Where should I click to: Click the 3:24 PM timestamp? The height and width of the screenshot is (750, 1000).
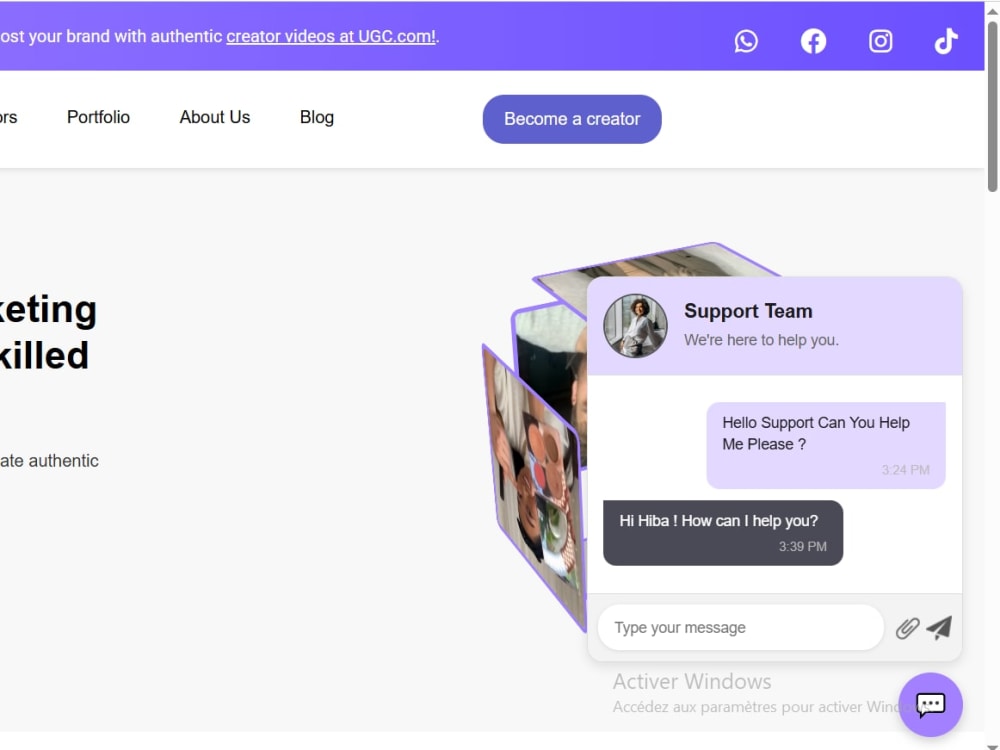tap(906, 470)
